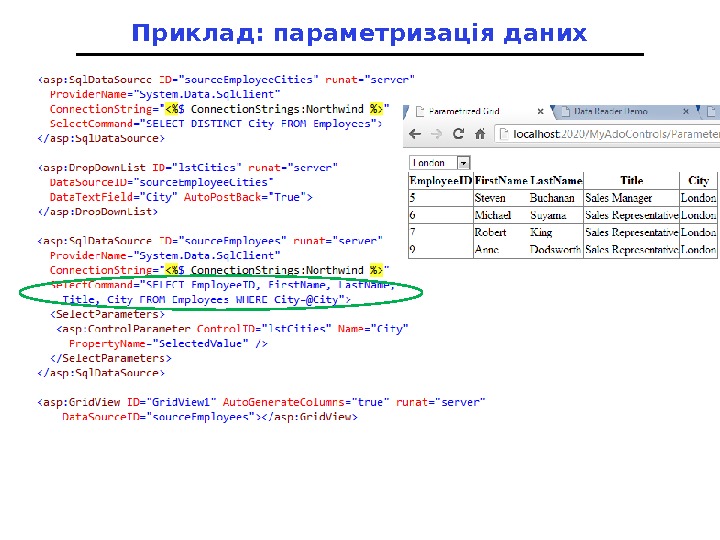Viewport: 720px width, 540px height.
Task: Select the cell with EmployeeID 5
Action: (x=441, y=198)
